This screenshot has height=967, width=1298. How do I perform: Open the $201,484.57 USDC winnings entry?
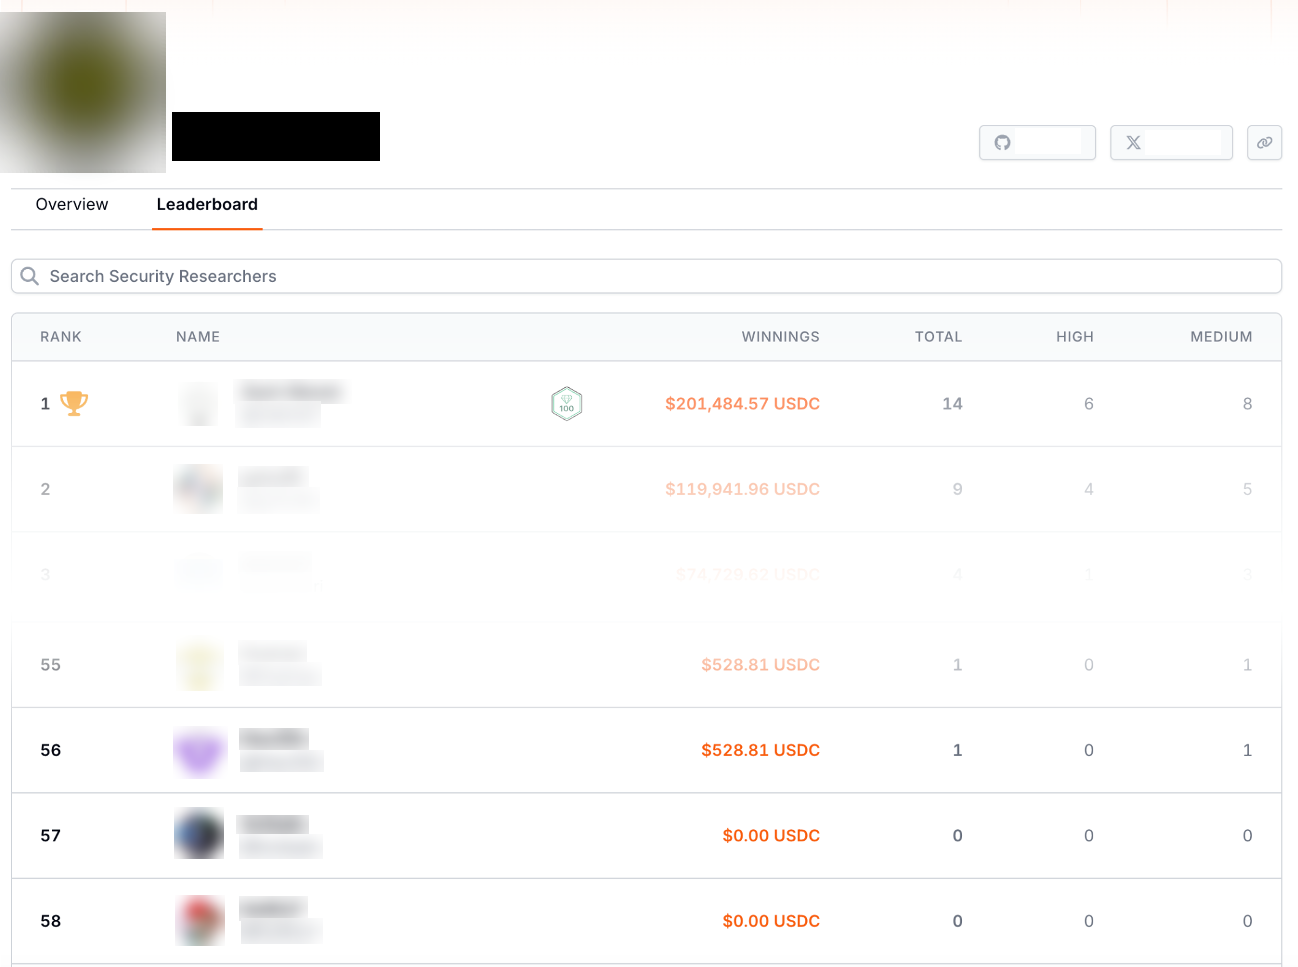[742, 404]
